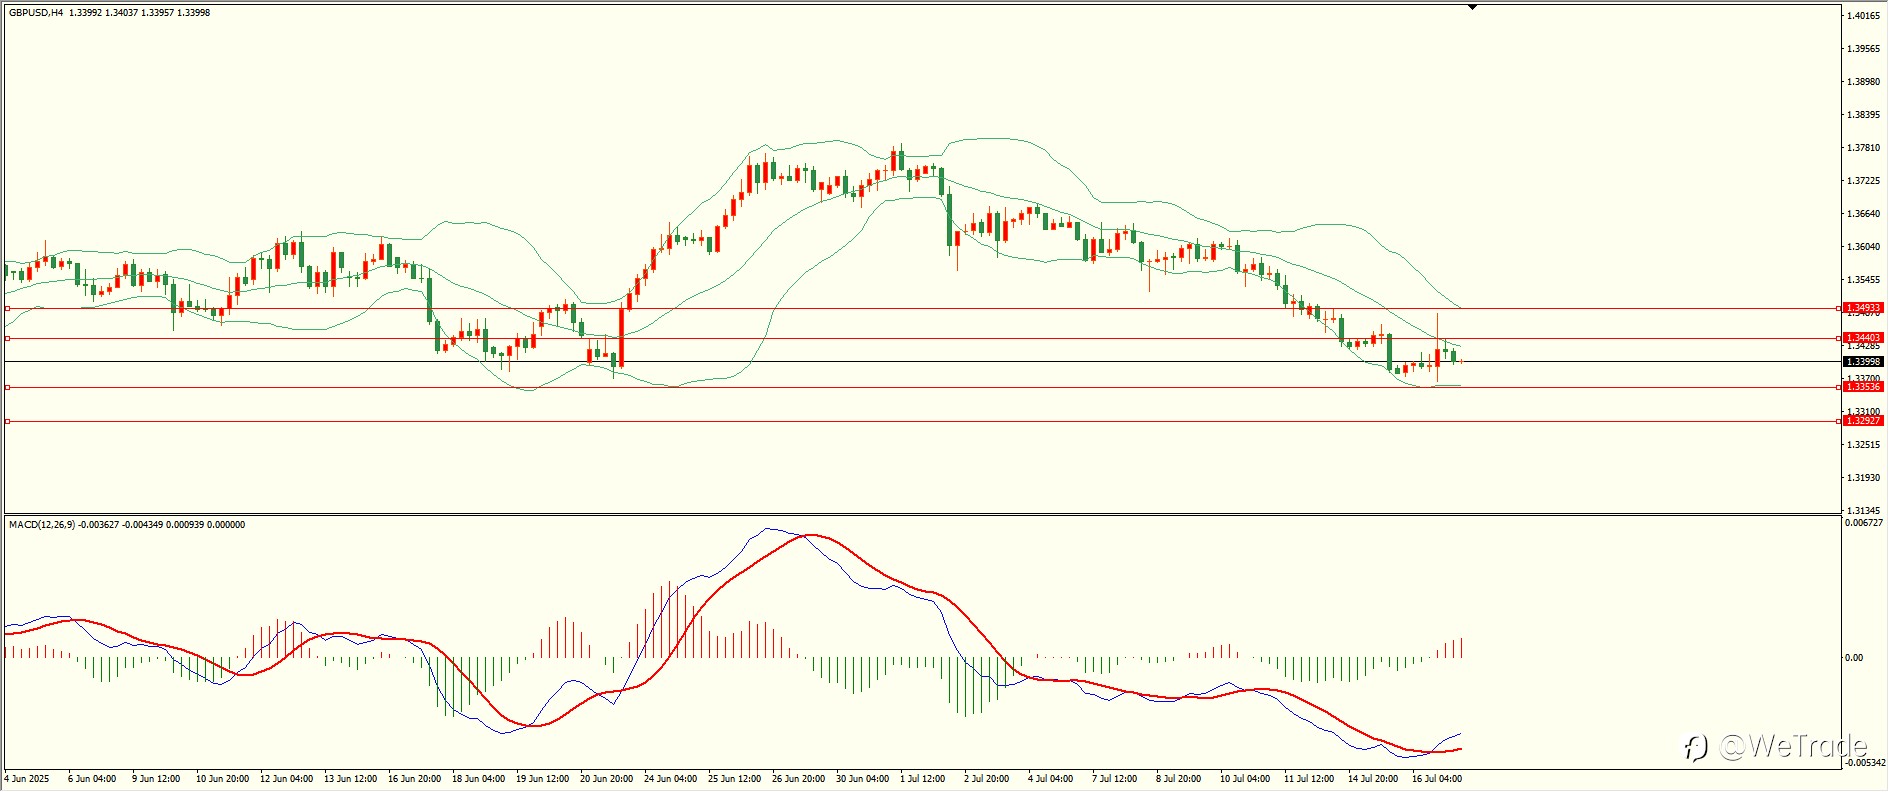1889x792 pixels.
Task: Click the 13 Jun 12:00 time label
Action: [x=351, y=778]
